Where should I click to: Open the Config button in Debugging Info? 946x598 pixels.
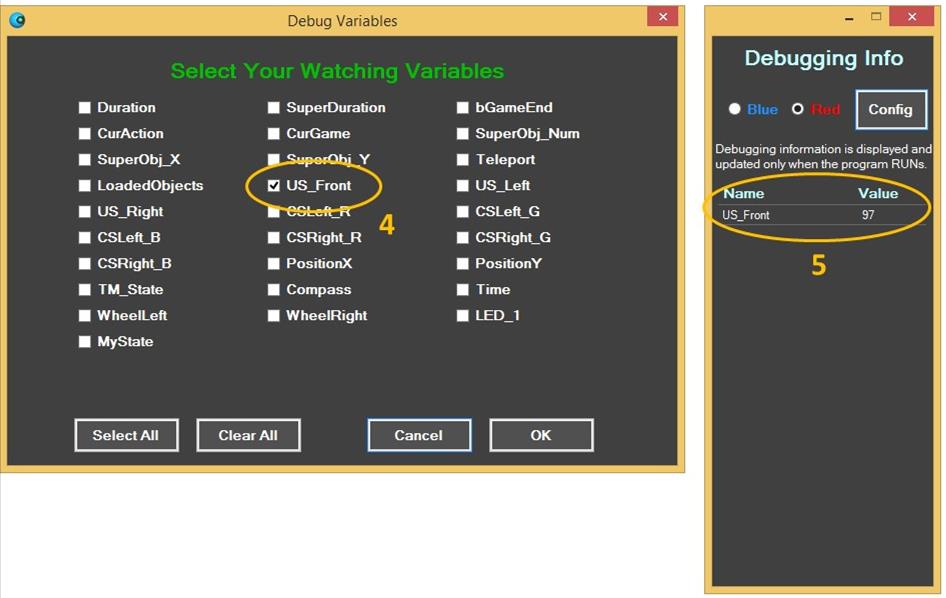click(x=890, y=109)
